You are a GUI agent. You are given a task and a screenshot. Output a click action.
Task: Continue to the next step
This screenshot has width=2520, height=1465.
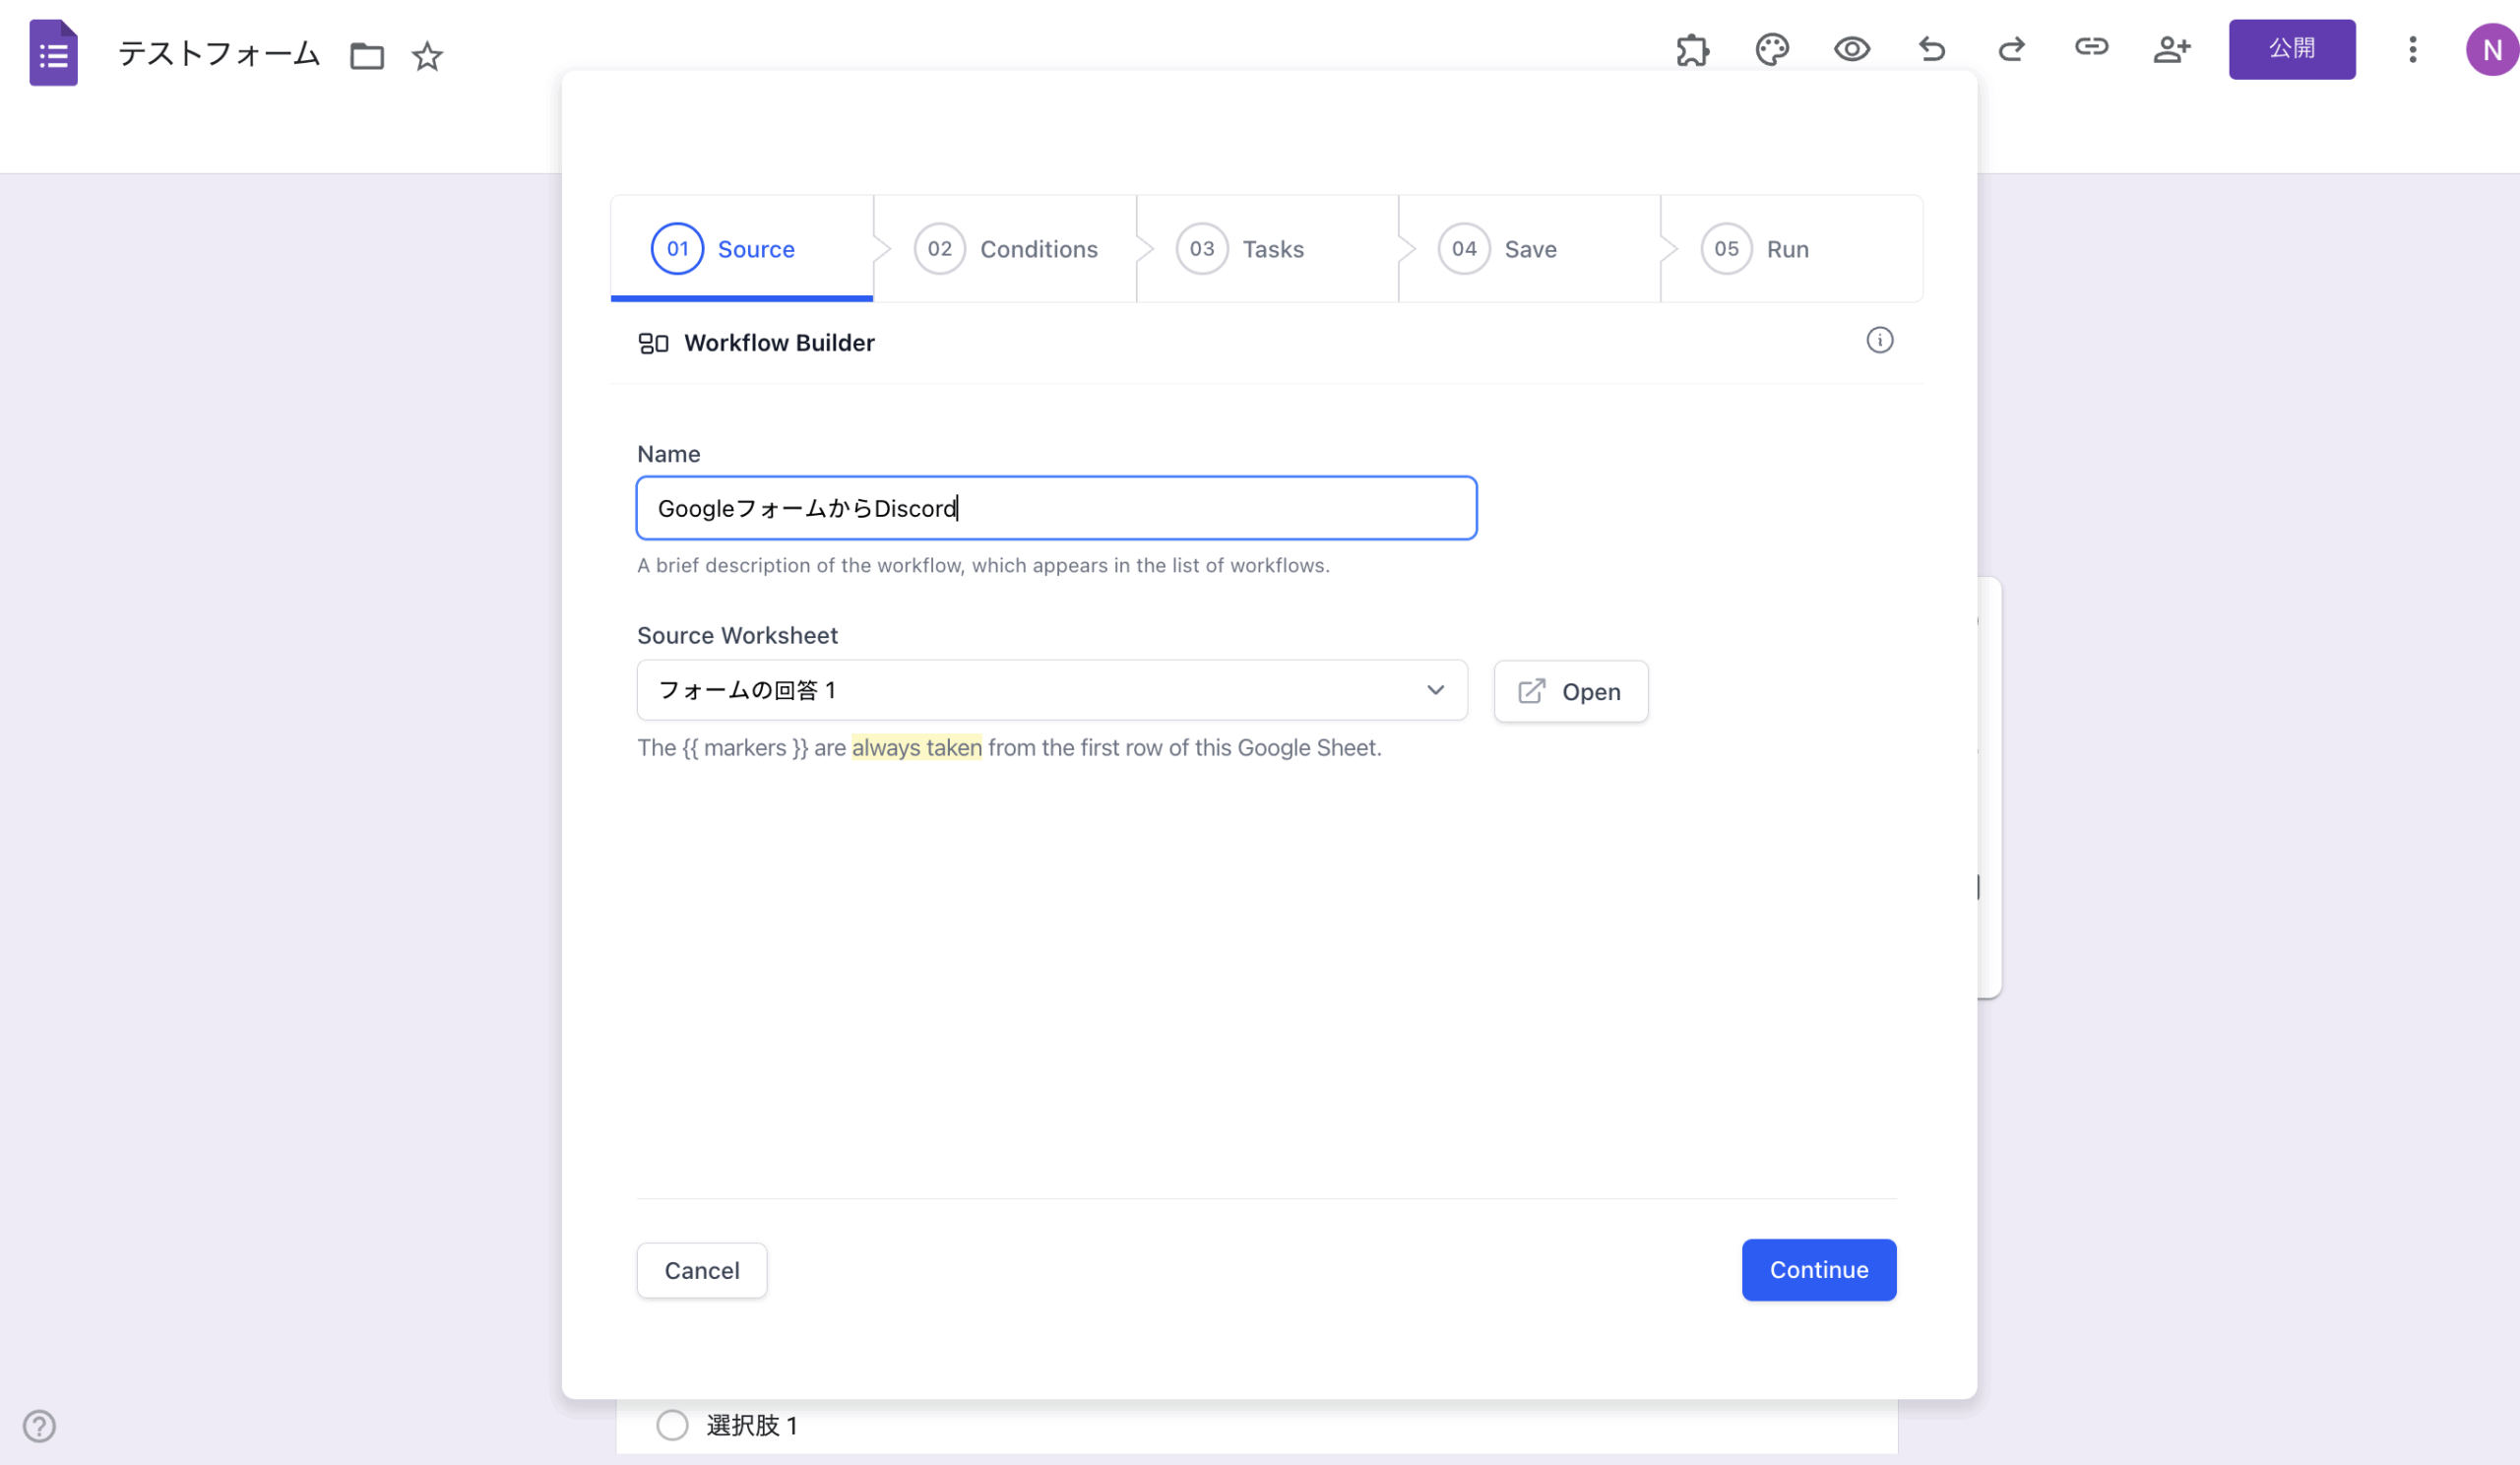tap(1819, 1270)
